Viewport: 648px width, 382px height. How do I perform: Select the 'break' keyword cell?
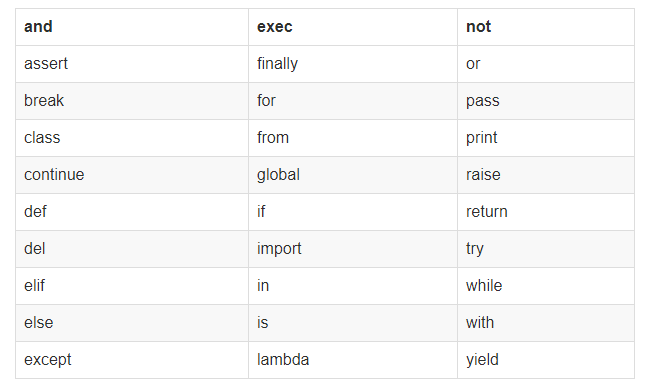click(132, 101)
